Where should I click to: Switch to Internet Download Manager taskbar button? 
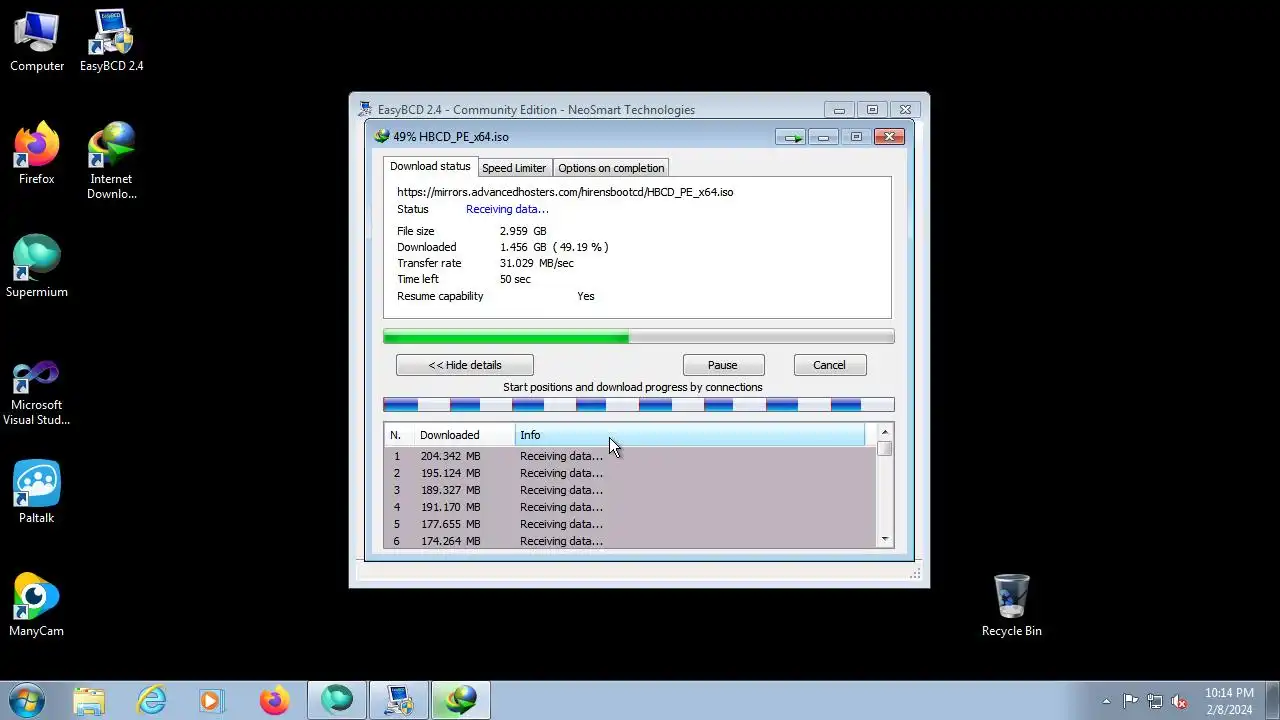point(461,700)
